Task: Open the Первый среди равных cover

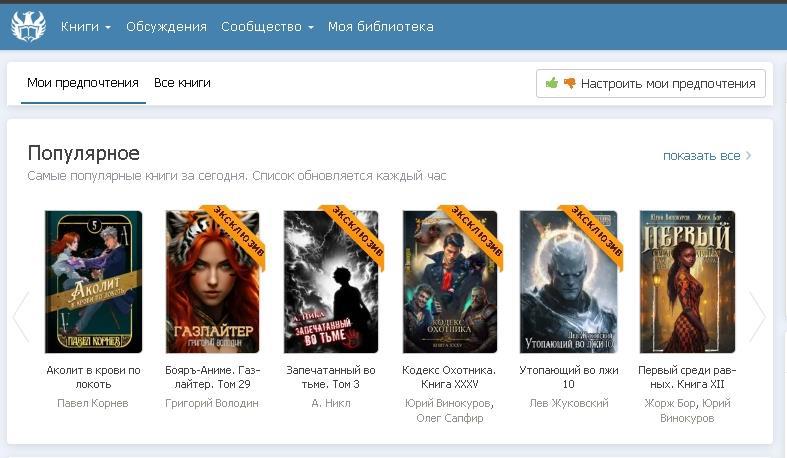Action: 687,282
